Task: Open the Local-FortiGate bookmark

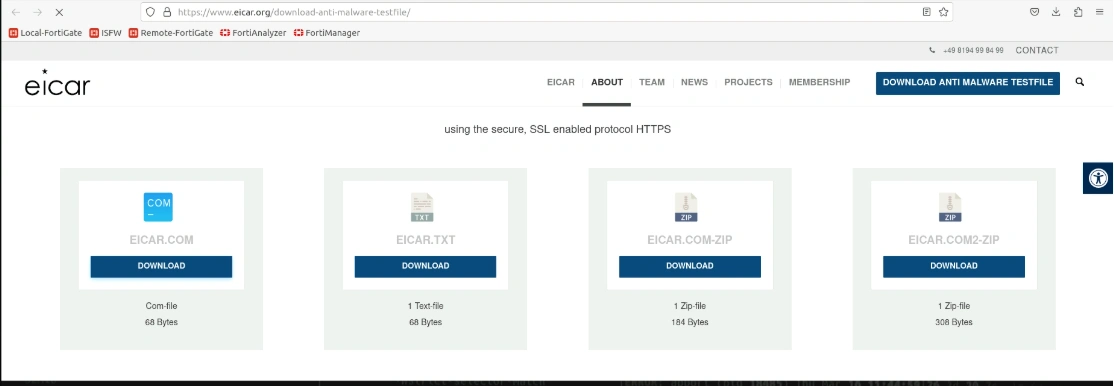Action: click(45, 33)
